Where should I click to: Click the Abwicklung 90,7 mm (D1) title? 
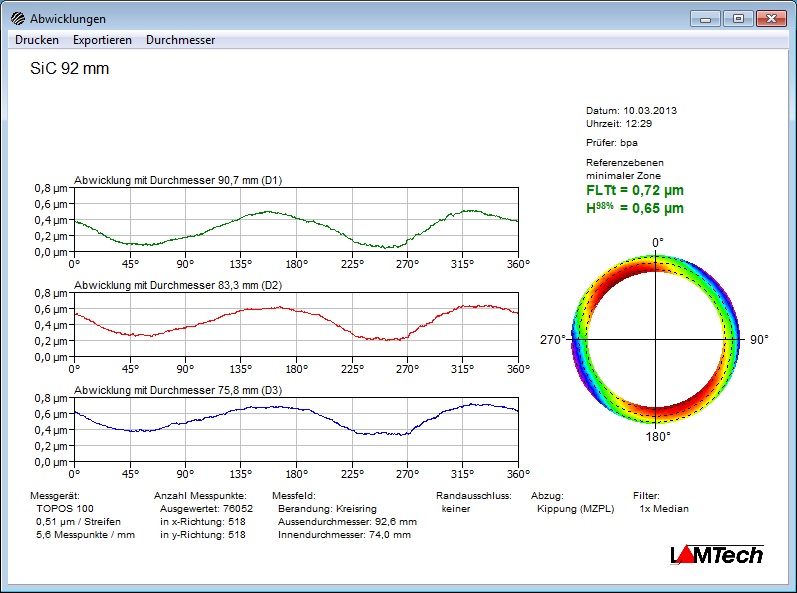[178, 181]
